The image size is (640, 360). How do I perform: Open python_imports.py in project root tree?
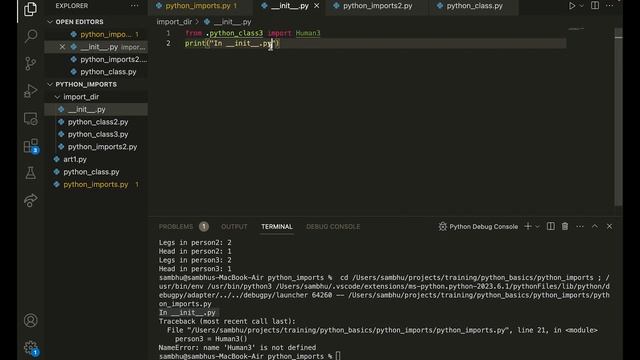96,184
